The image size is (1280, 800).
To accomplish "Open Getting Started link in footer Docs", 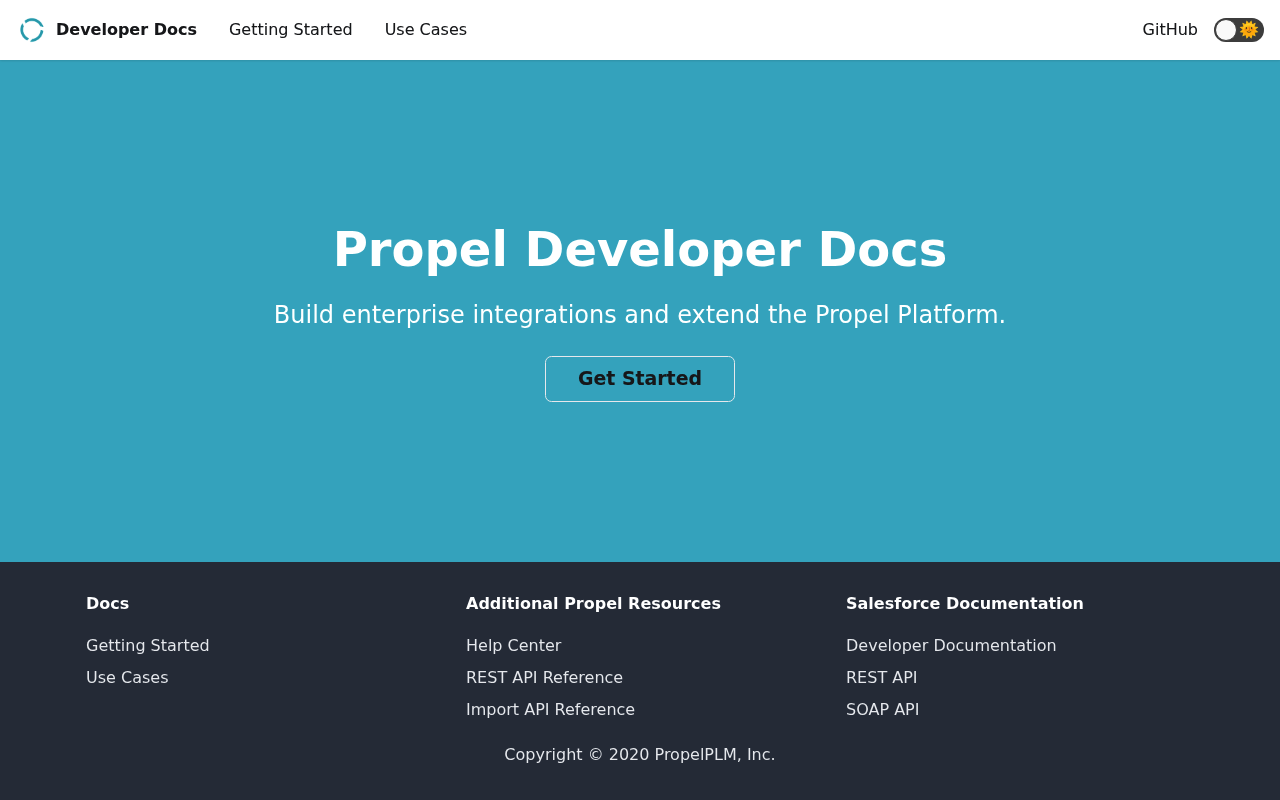I will point(148,646).
